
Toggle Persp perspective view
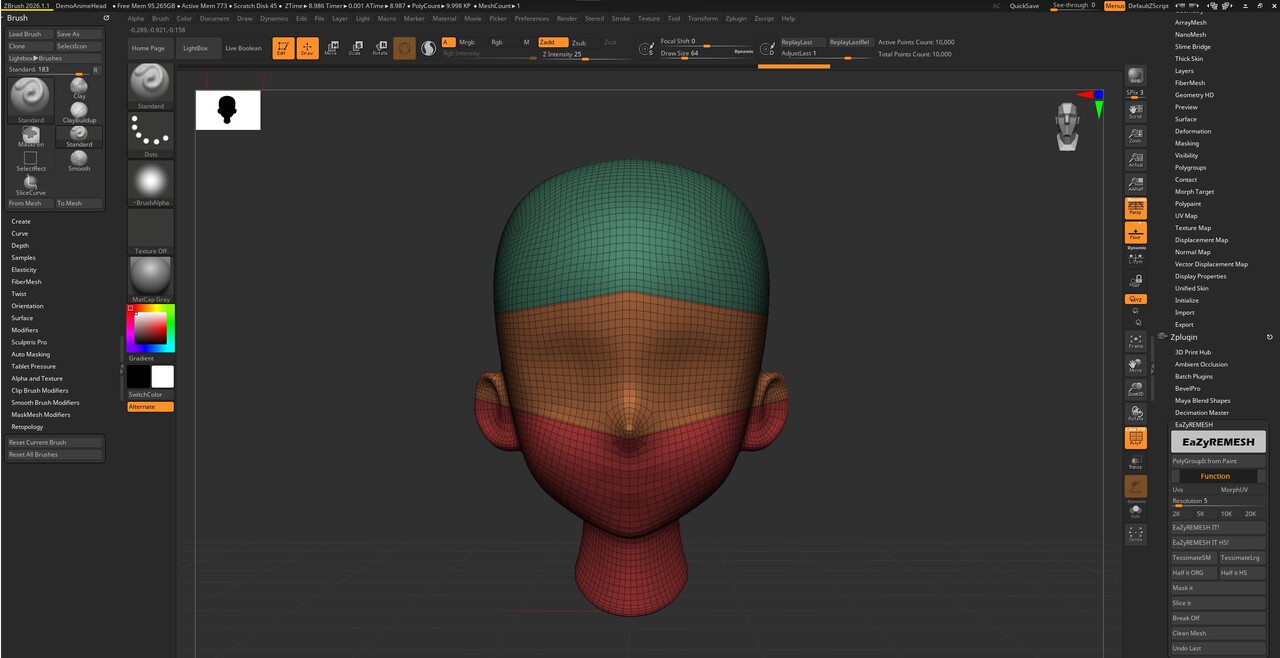point(1135,207)
